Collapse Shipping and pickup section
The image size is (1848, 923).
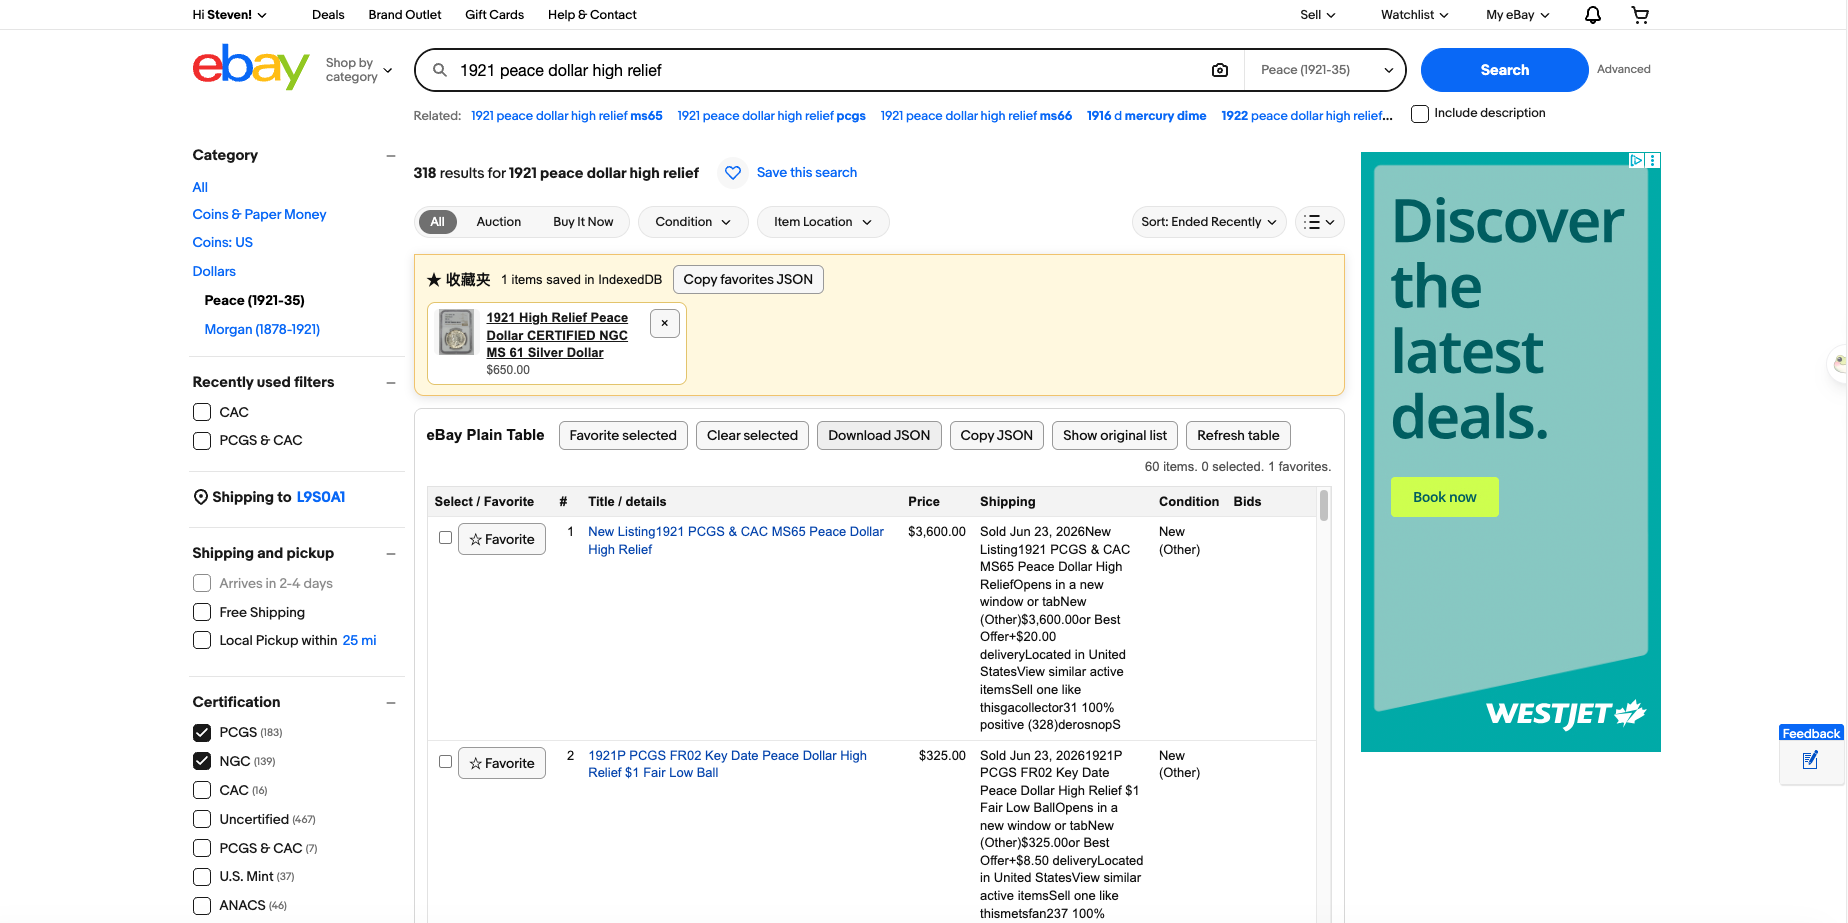[x=391, y=554]
